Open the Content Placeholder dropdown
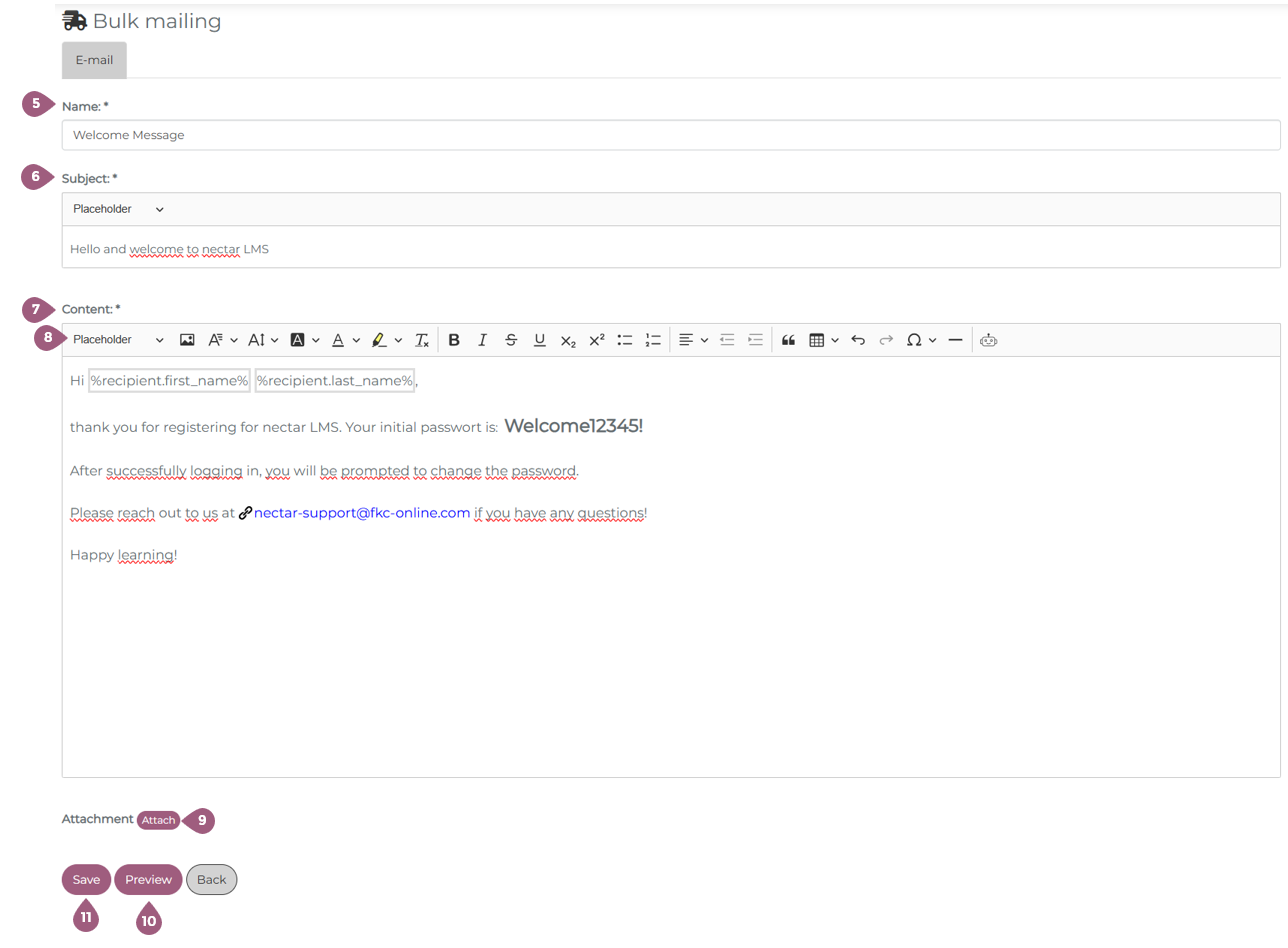The height and width of the screenshot is (948, 1288). coord(118,340)
